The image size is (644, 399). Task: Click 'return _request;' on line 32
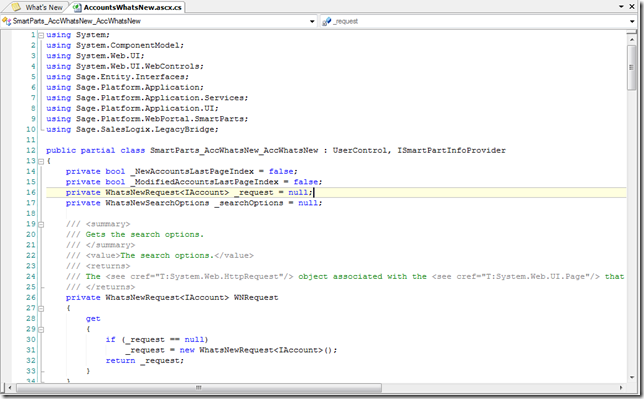click(x=145, y=361)
